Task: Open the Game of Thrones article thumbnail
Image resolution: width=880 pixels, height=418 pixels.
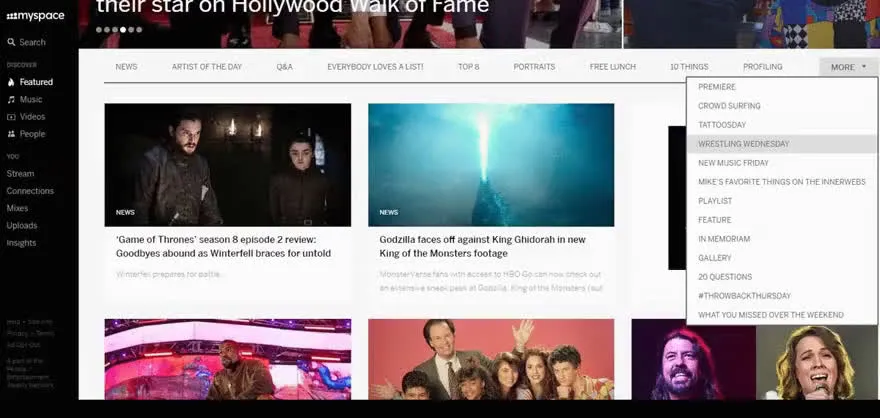Action: pyautogui.click(x=228, y=165)
